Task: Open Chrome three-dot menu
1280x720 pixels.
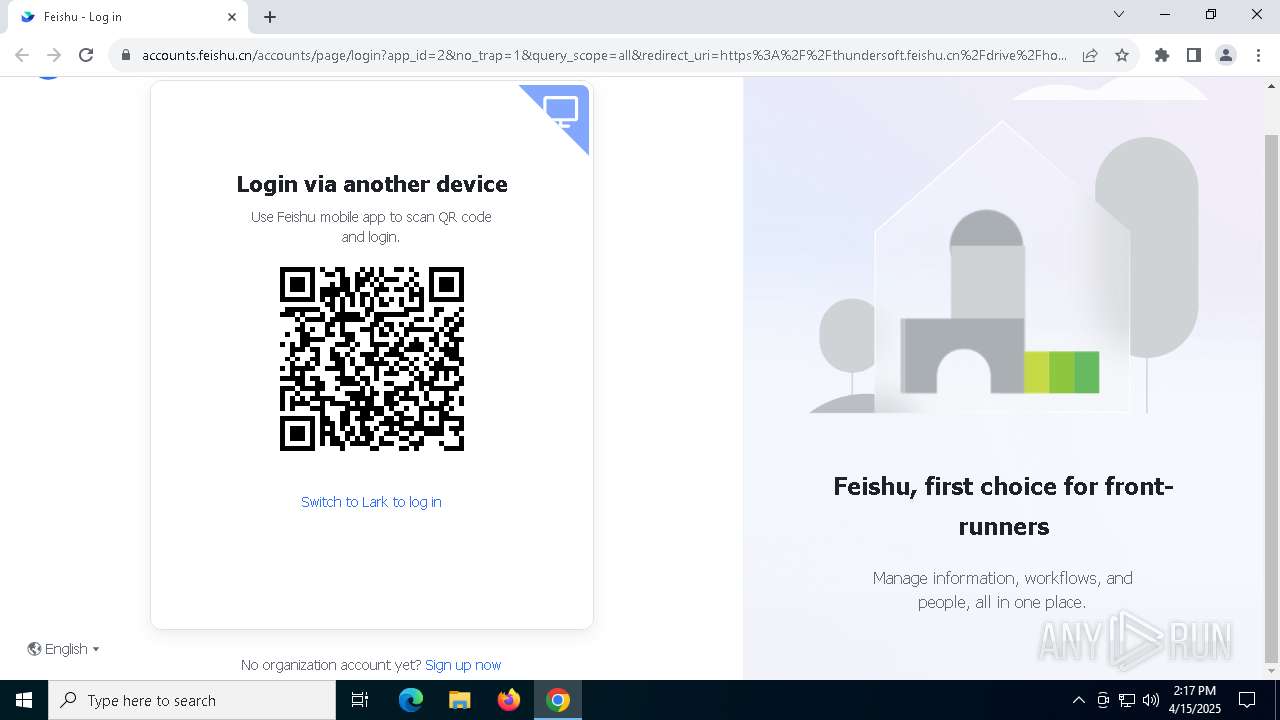Action: pyautogui.click(x=1258, y=55)
